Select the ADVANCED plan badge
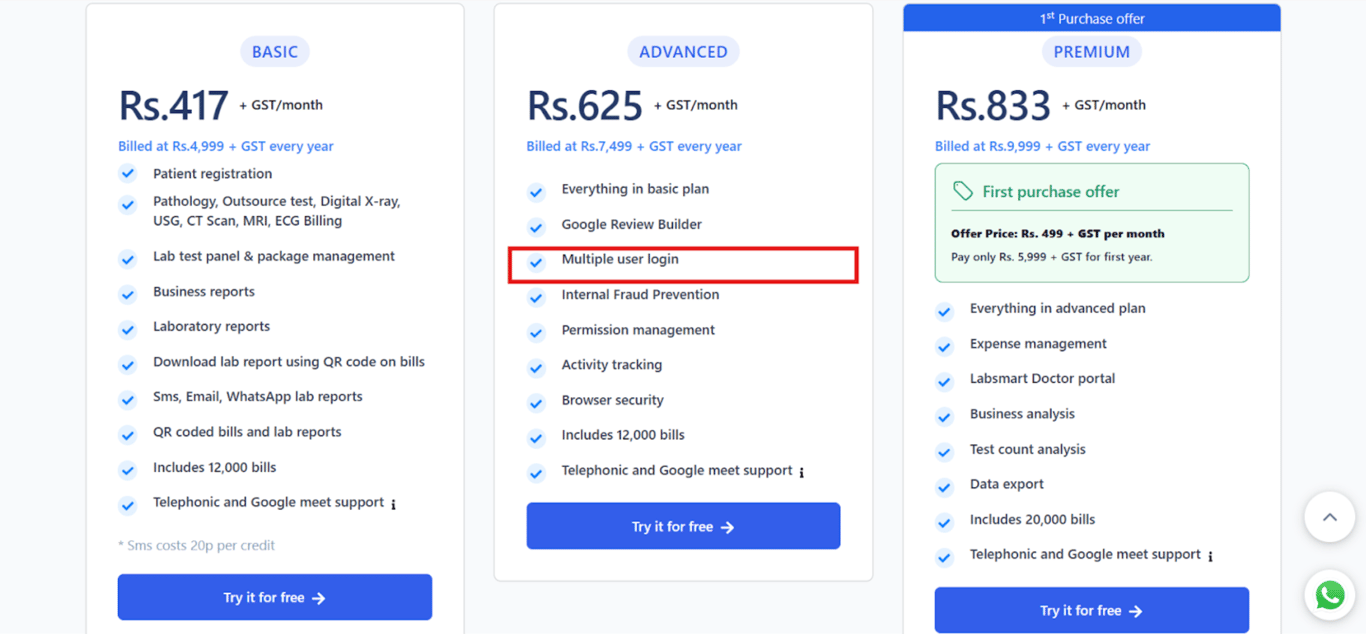1366x634 pixels. coord(683,52)
